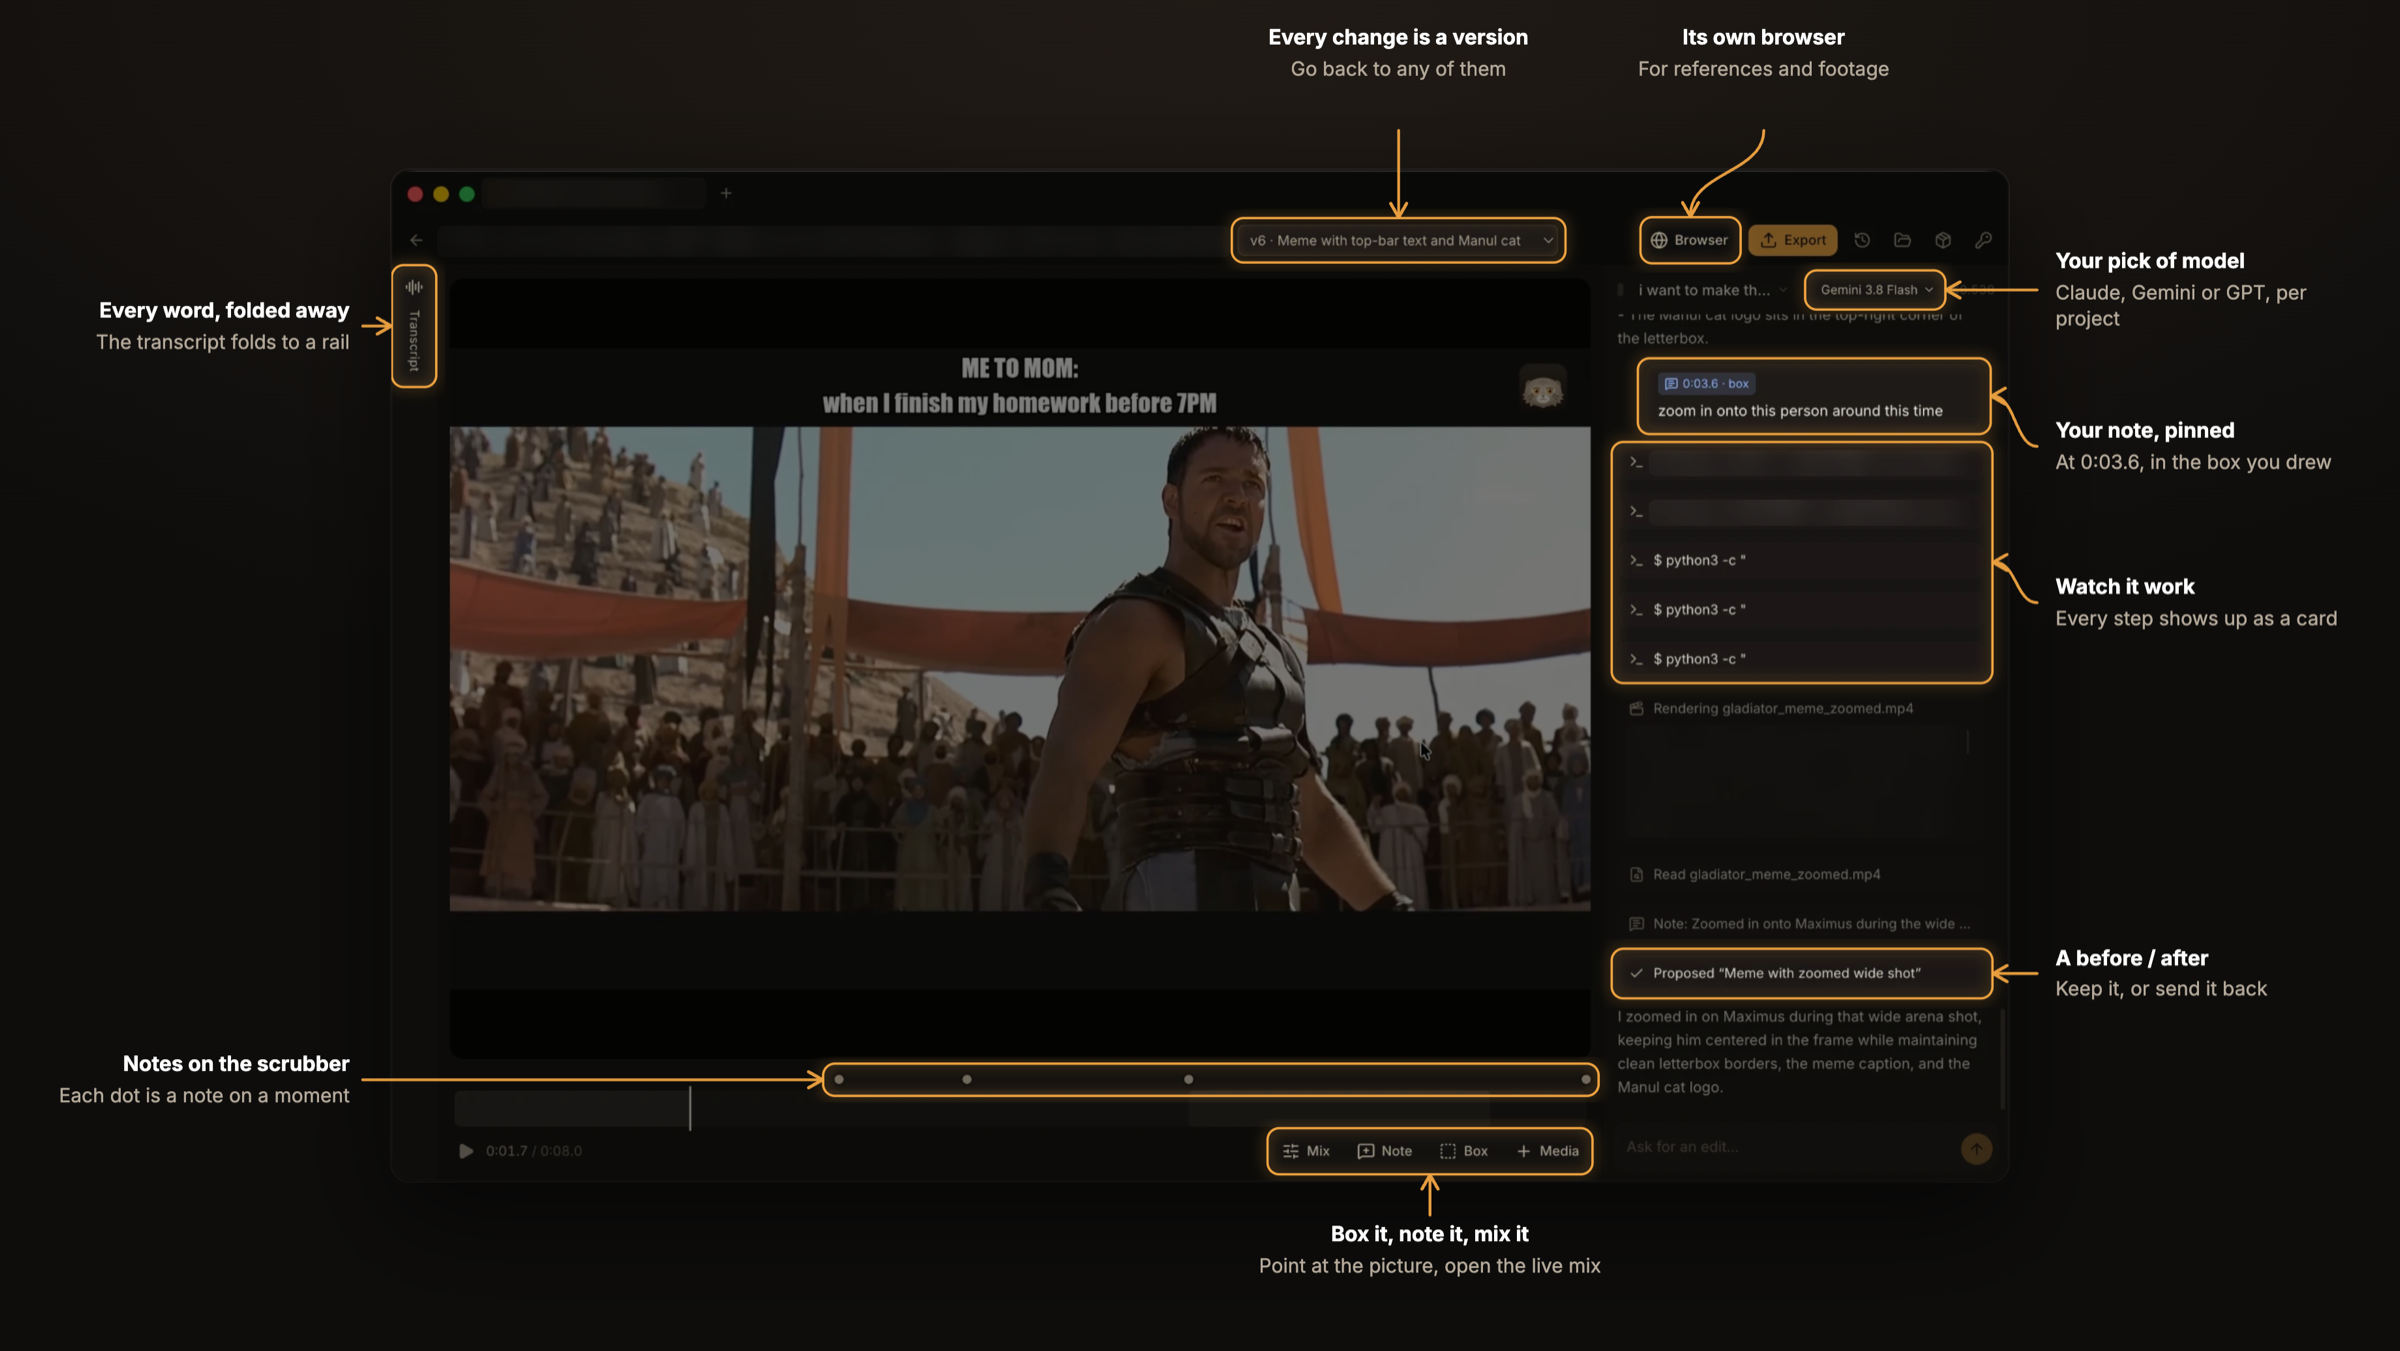2400x1351 pixels.
Task: Expand the folded Transcript rail
Action: (414, 326)
